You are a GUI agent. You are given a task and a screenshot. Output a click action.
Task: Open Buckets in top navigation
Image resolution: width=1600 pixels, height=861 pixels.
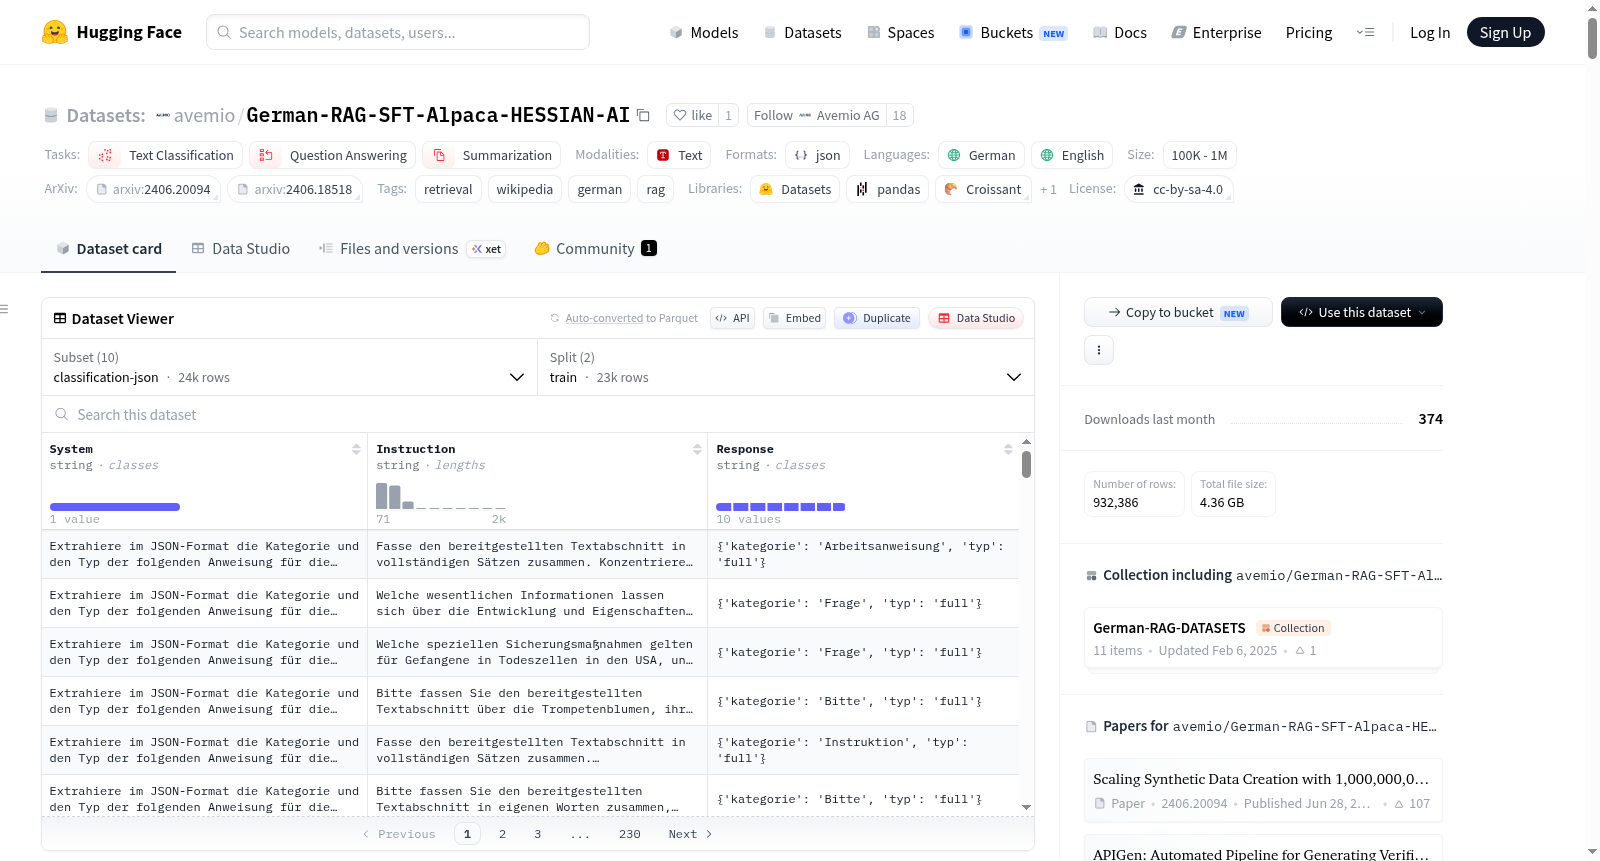[x=1013, y=32]
